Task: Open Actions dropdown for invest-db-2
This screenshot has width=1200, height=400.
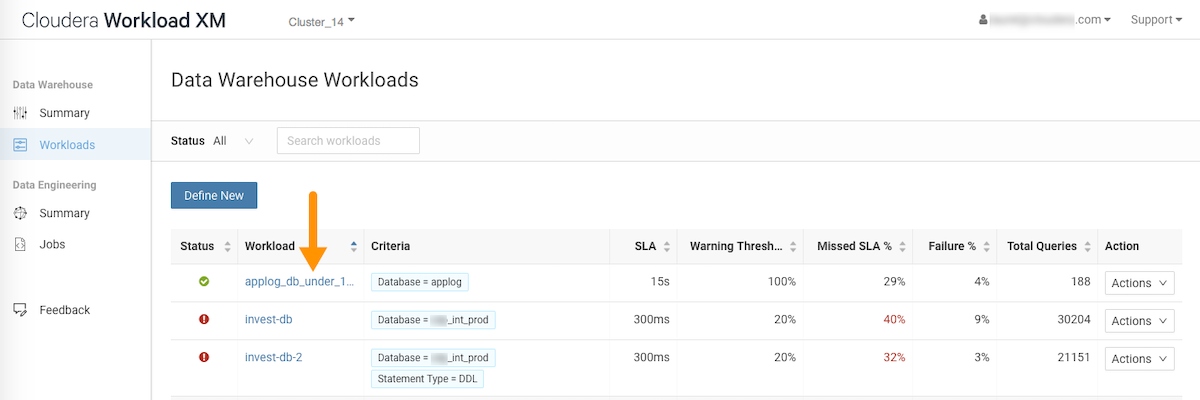Action: click(x=1139, y=358)
